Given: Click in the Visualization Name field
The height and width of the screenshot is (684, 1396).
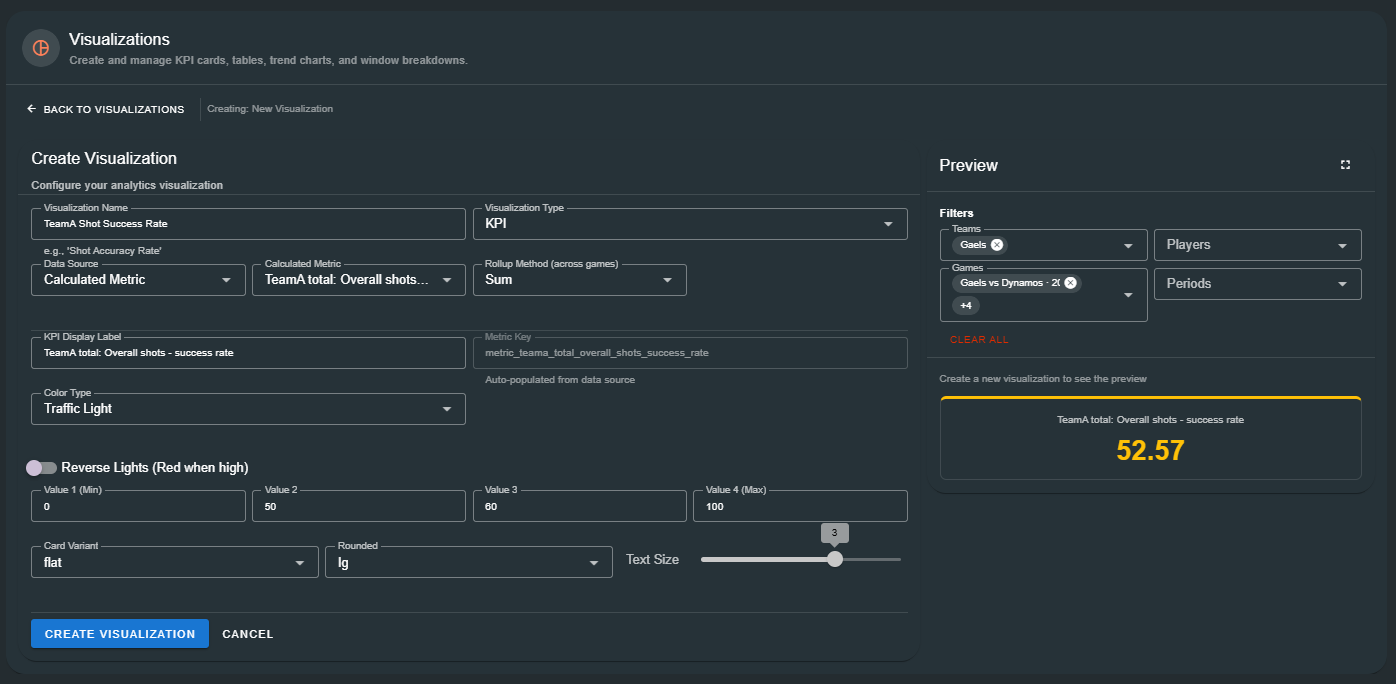Looking at the screenshot, I should [x=248, y=224].
